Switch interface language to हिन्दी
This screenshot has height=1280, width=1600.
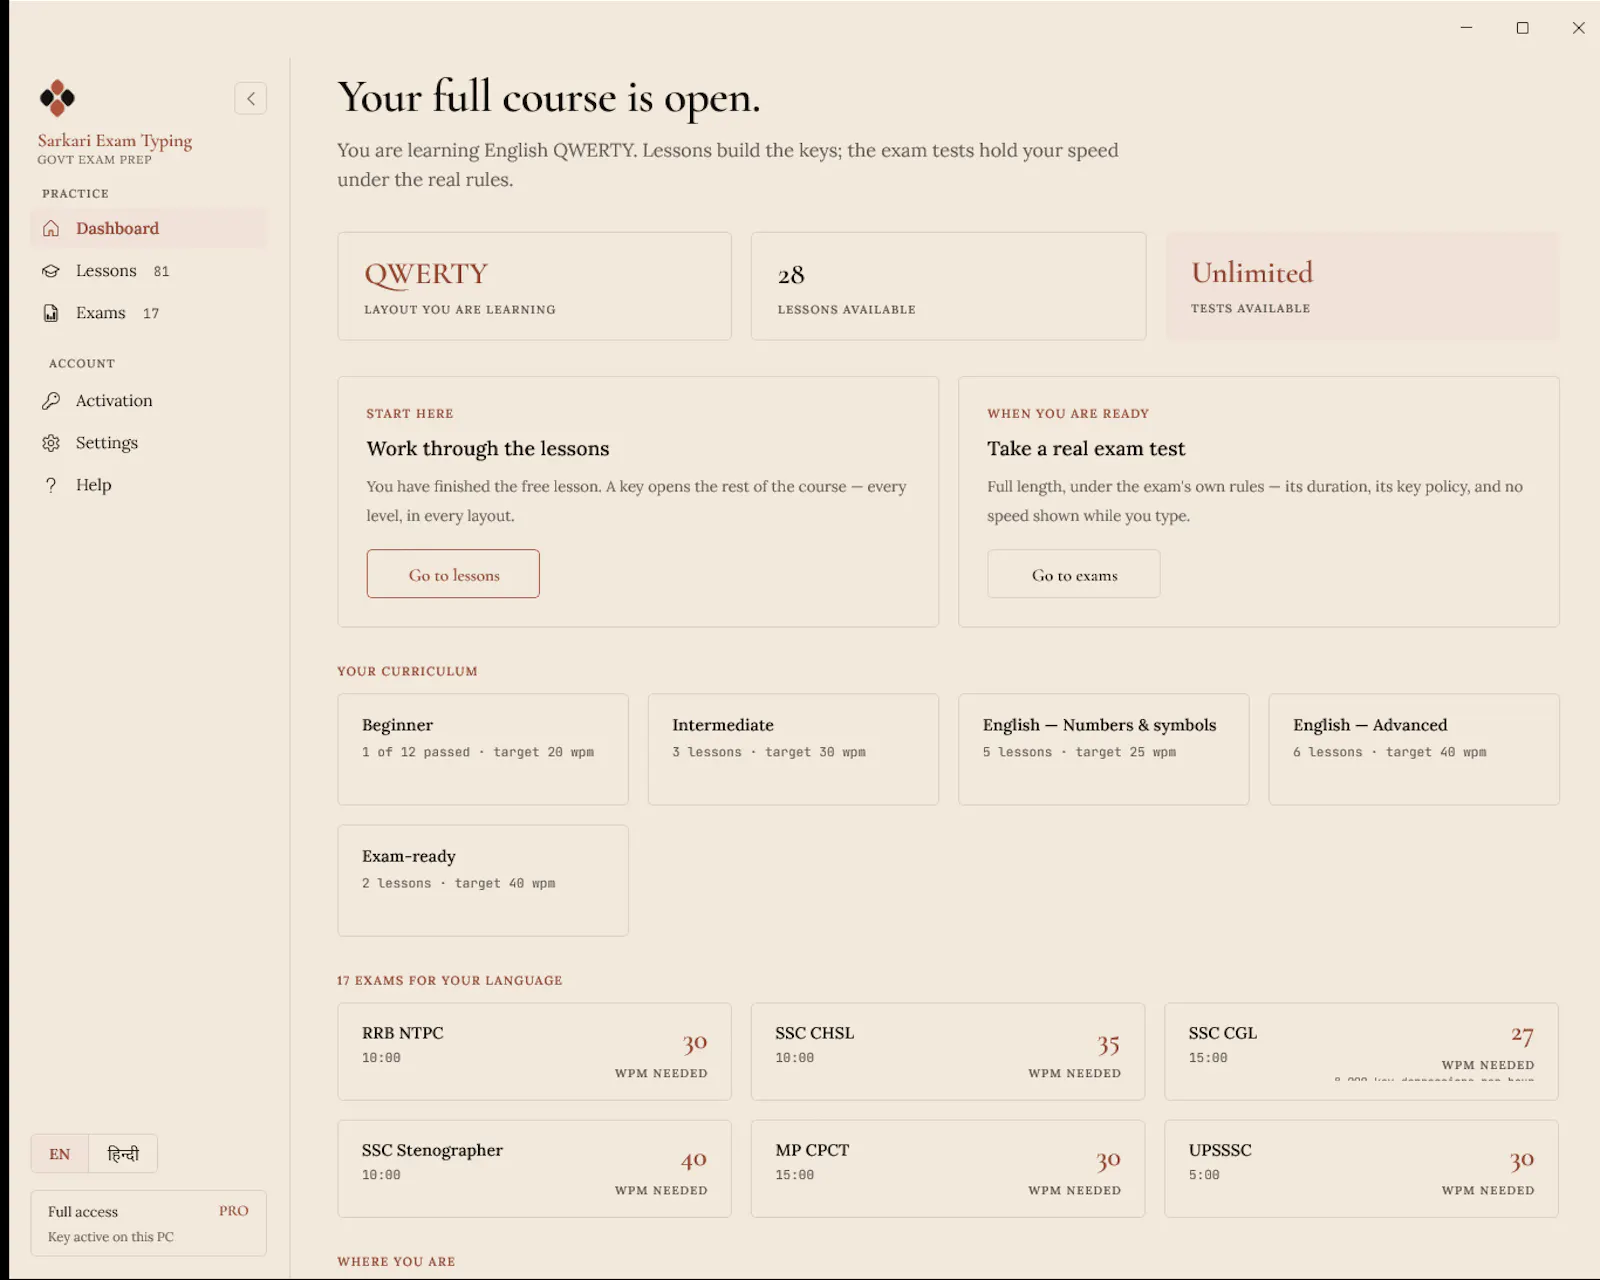(123, 1154)
